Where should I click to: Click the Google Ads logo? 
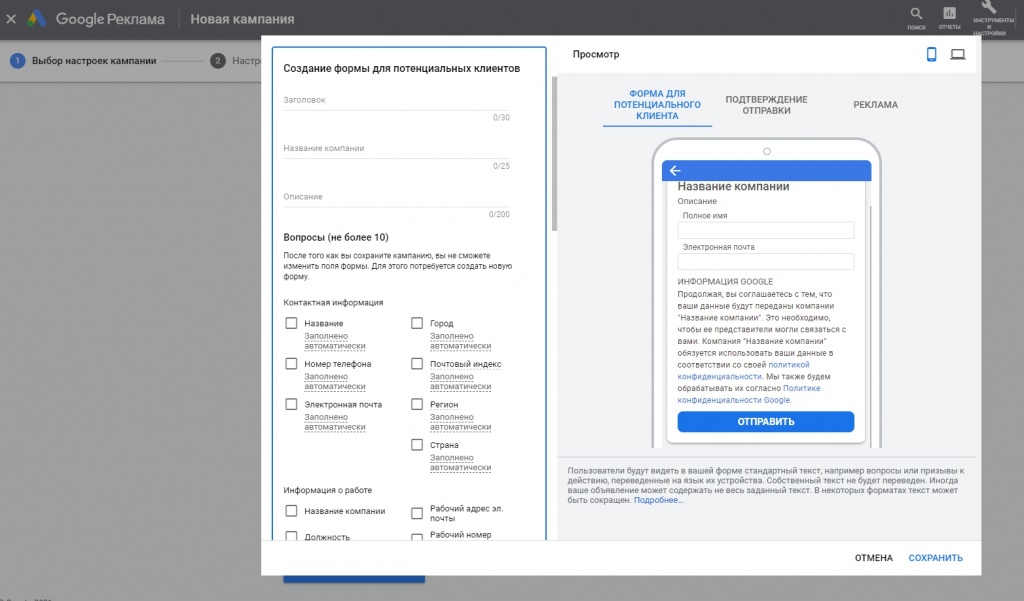click(x=37, y=19)
